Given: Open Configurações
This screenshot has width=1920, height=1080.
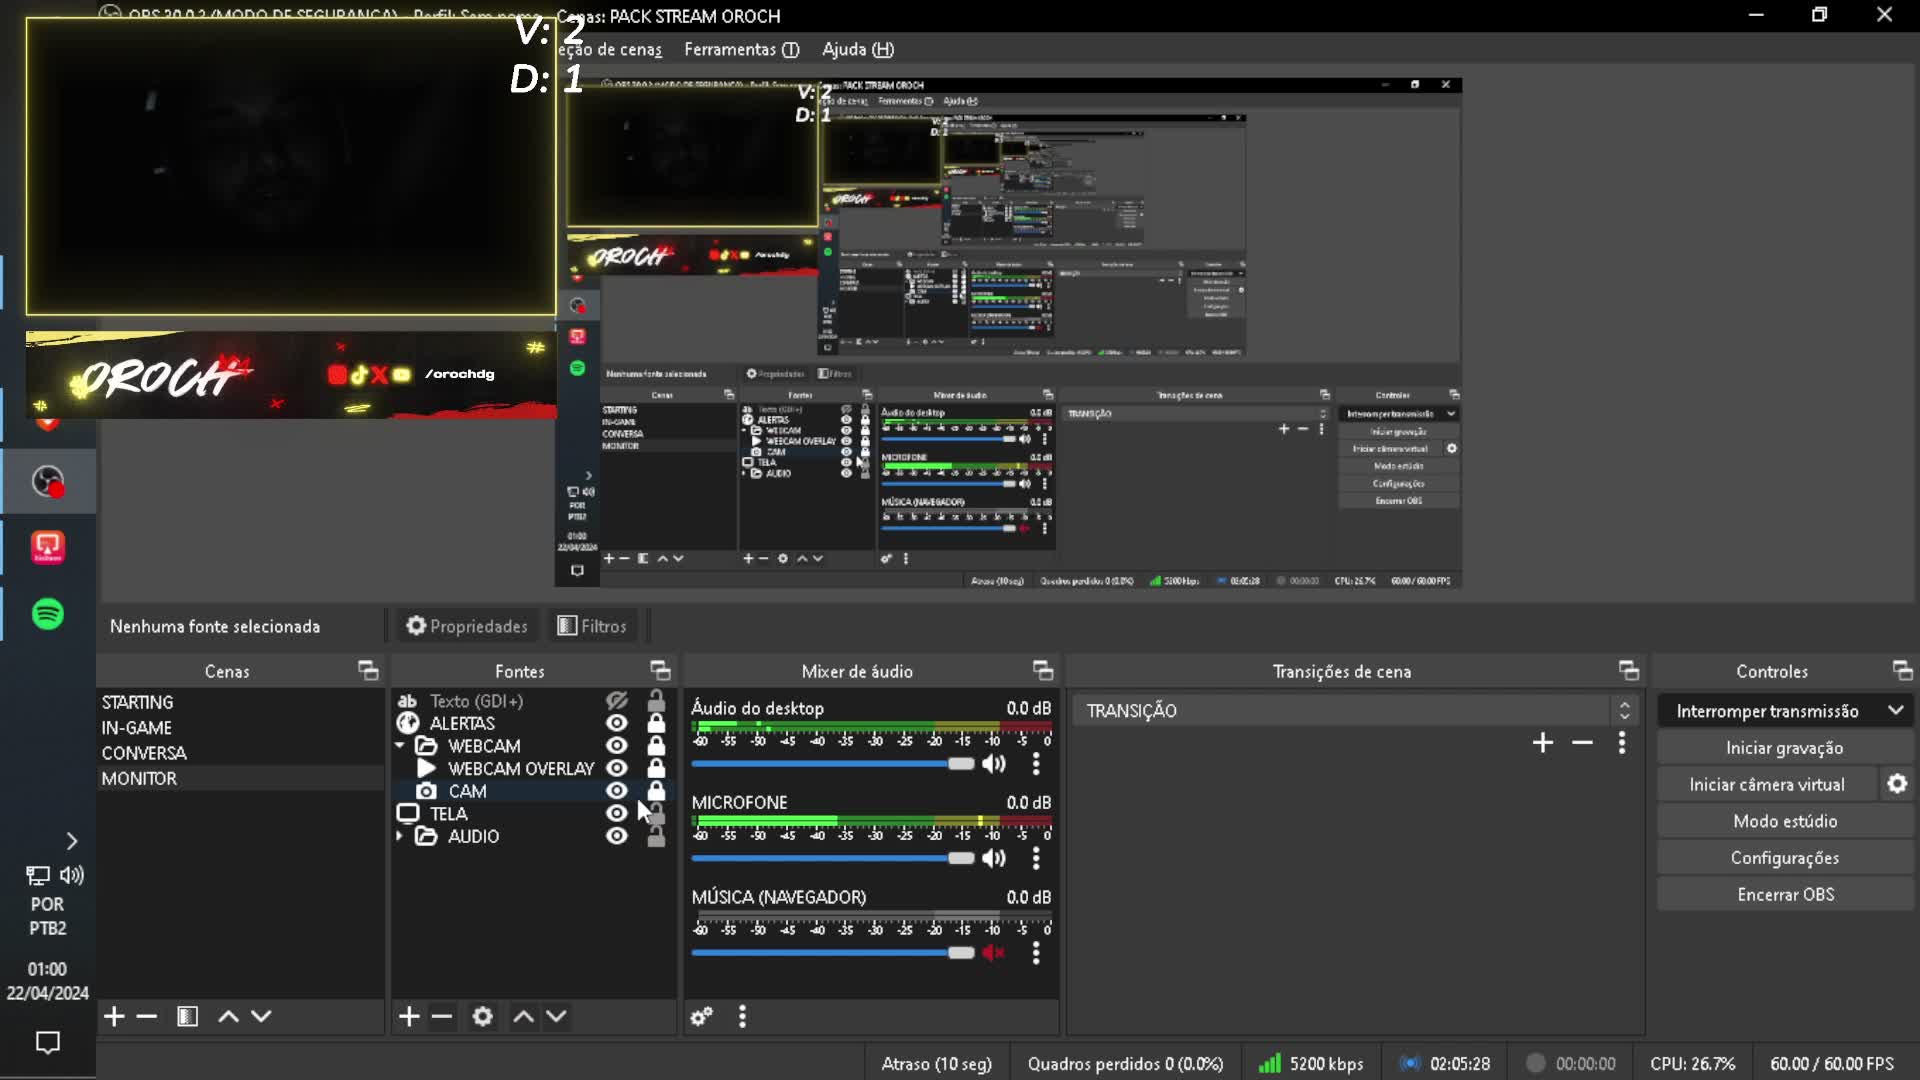Looking at the screenshot, I should pyautogui.click(x=1784, y=858).
